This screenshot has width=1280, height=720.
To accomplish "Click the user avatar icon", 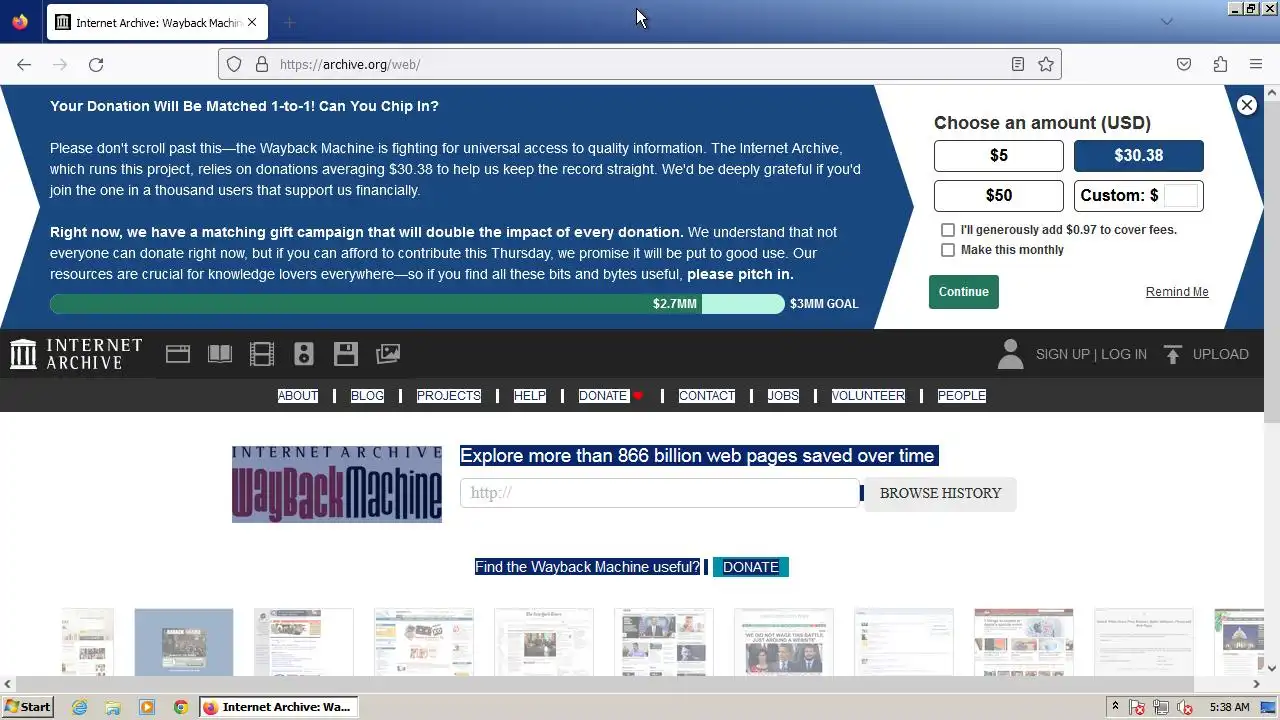I will 1010,354.
